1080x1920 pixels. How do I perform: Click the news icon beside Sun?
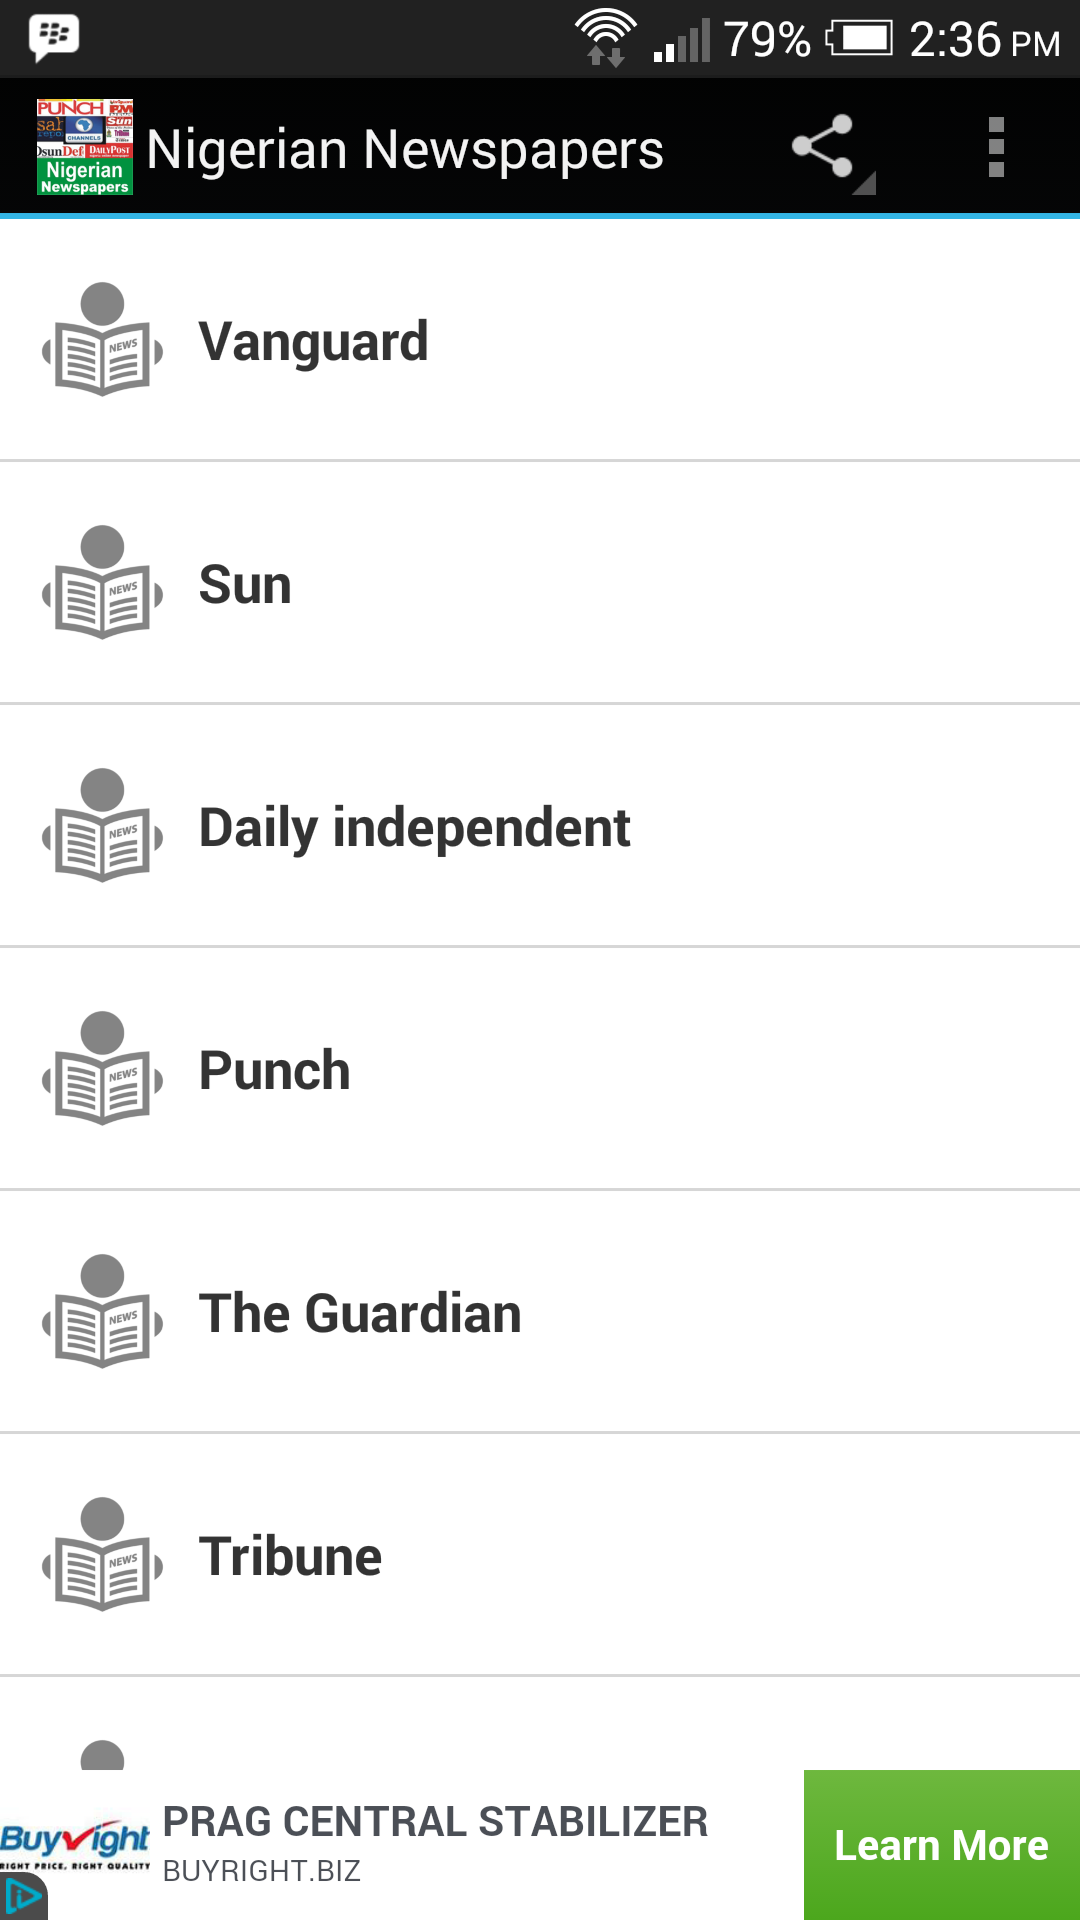click(x=102, y=583)
